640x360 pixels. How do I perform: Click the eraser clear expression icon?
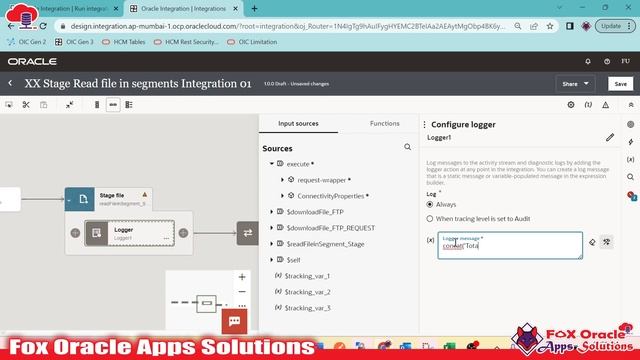point(592,242)
